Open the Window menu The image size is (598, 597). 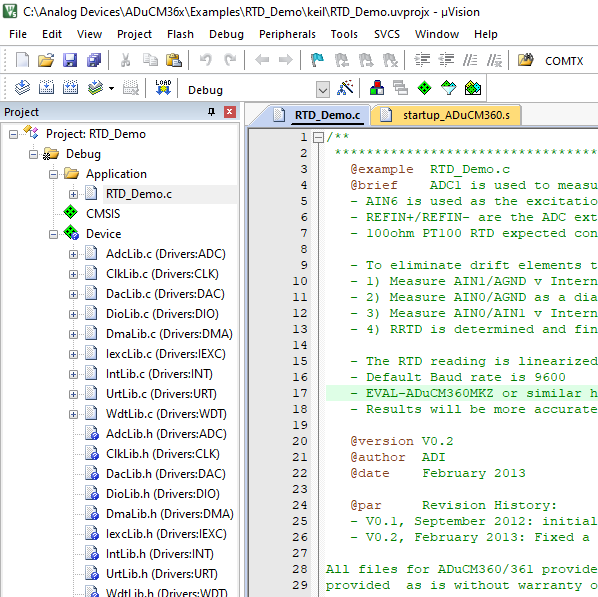(x=437, y=34)
